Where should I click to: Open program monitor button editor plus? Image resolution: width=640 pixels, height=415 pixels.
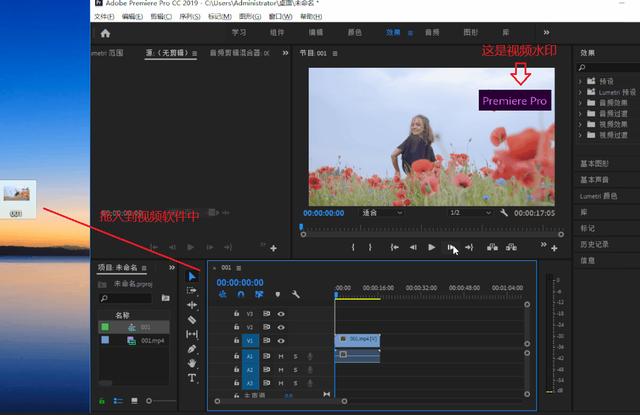(x=554, y=248)
